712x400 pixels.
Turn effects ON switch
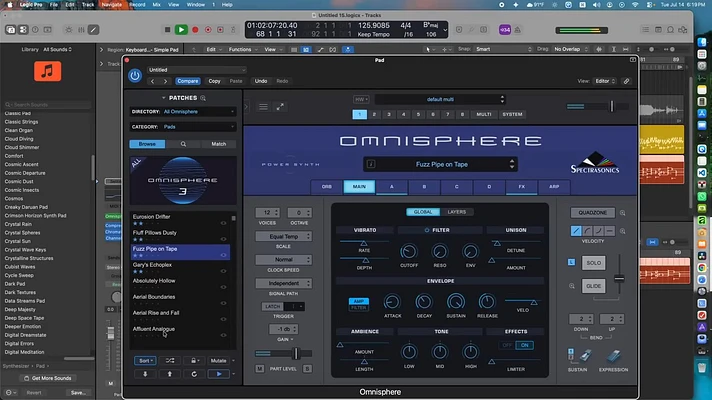pyautogui.click(x=524, y=346)
